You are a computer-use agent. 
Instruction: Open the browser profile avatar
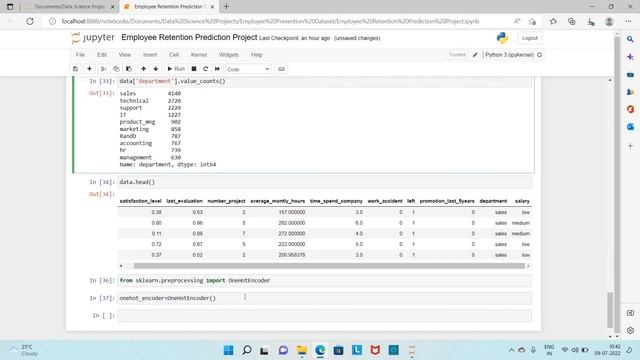pos(609,21)
